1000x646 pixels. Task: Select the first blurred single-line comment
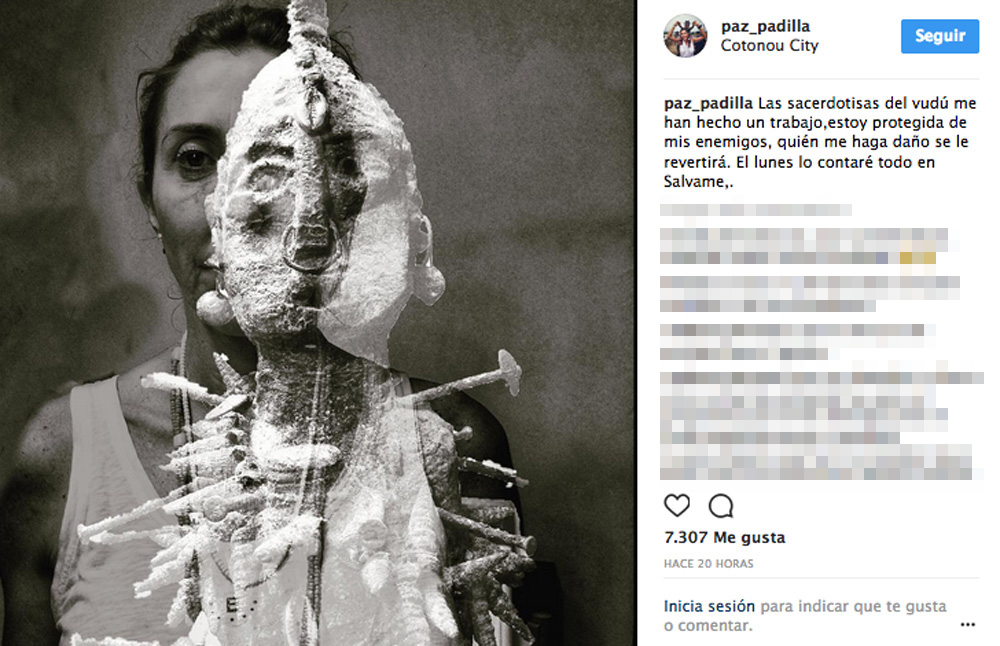(x=756, y=210)
